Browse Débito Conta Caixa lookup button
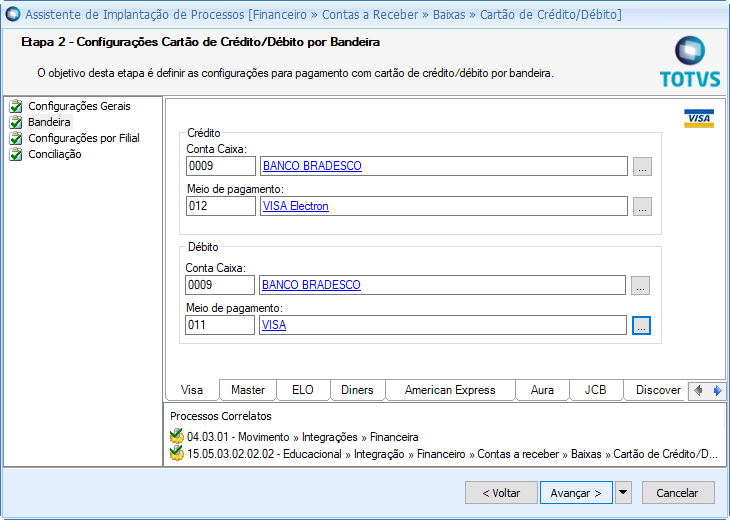730x520 pixels. 640,285
